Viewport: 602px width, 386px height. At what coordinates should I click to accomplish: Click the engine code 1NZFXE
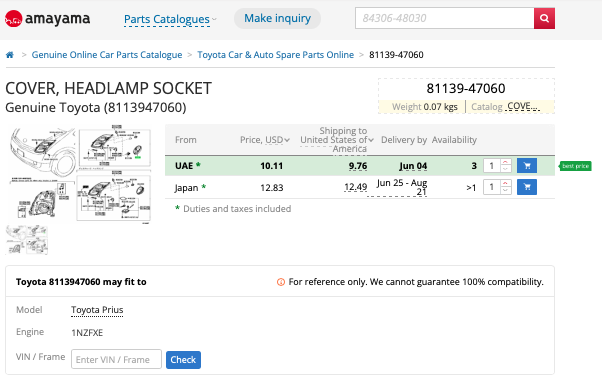(x=87, y=333)
